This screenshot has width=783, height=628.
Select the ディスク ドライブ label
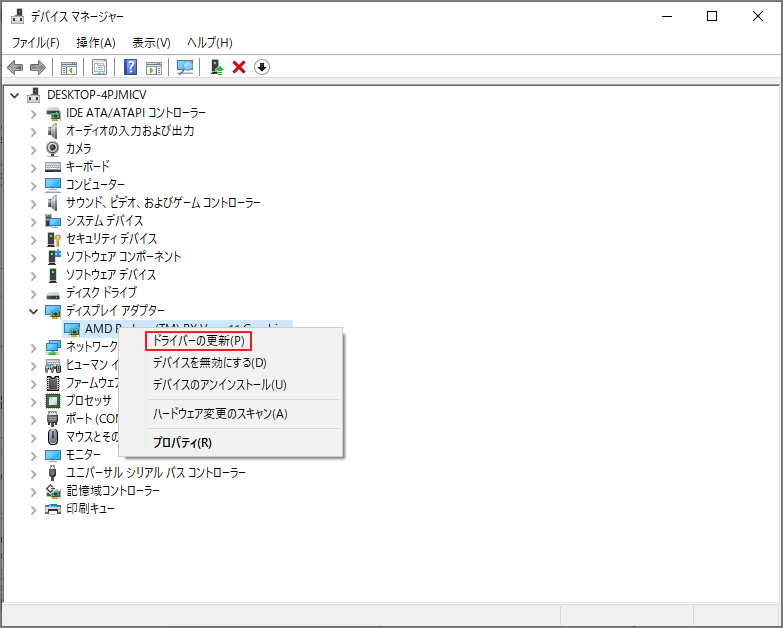[101, 293]
